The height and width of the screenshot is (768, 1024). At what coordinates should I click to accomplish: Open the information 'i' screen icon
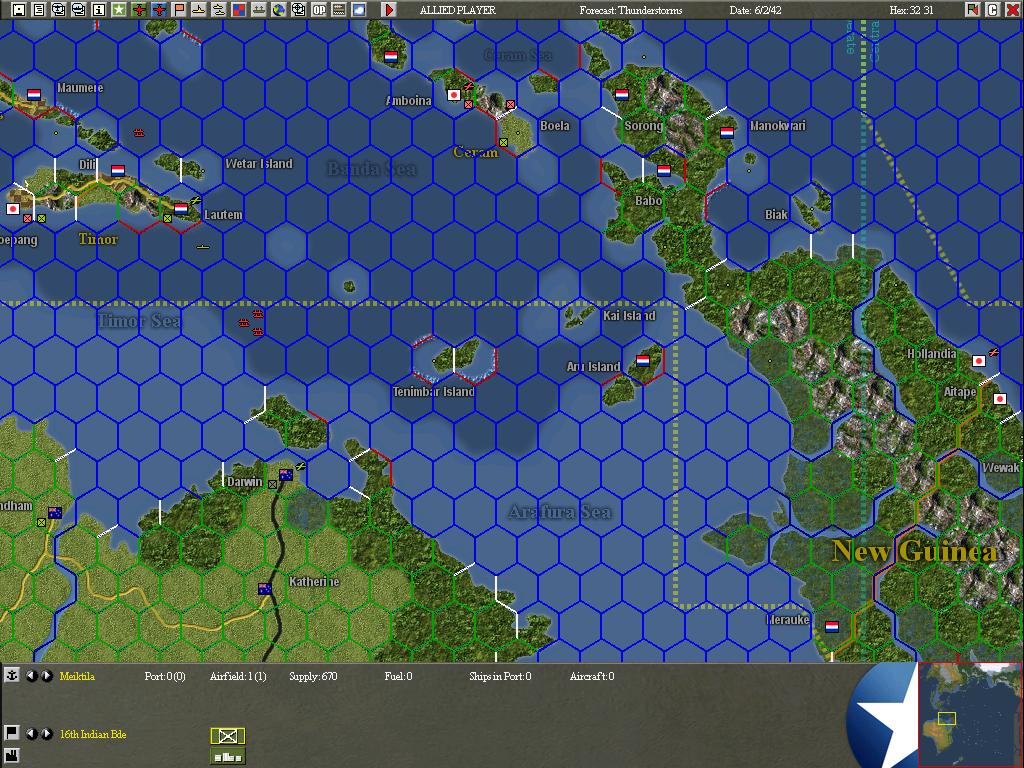point(99,9)
